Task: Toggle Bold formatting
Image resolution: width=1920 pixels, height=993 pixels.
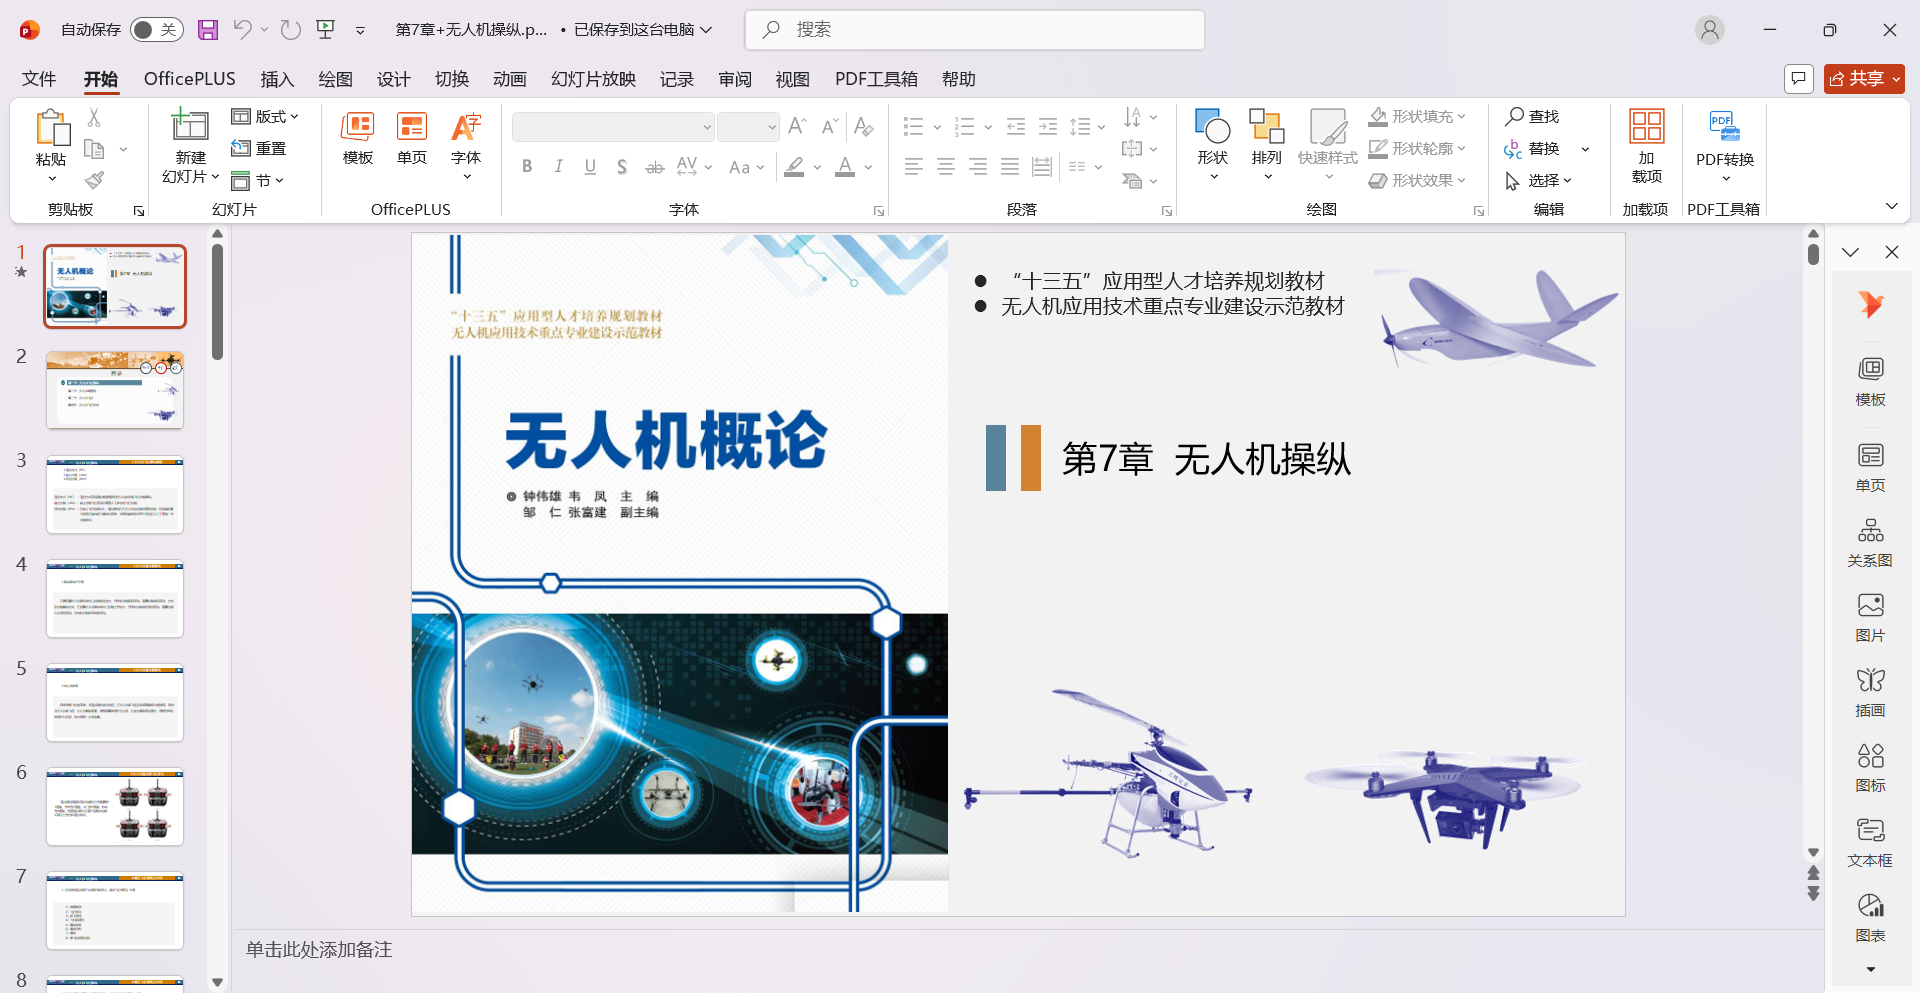Action: click(527, 167)
